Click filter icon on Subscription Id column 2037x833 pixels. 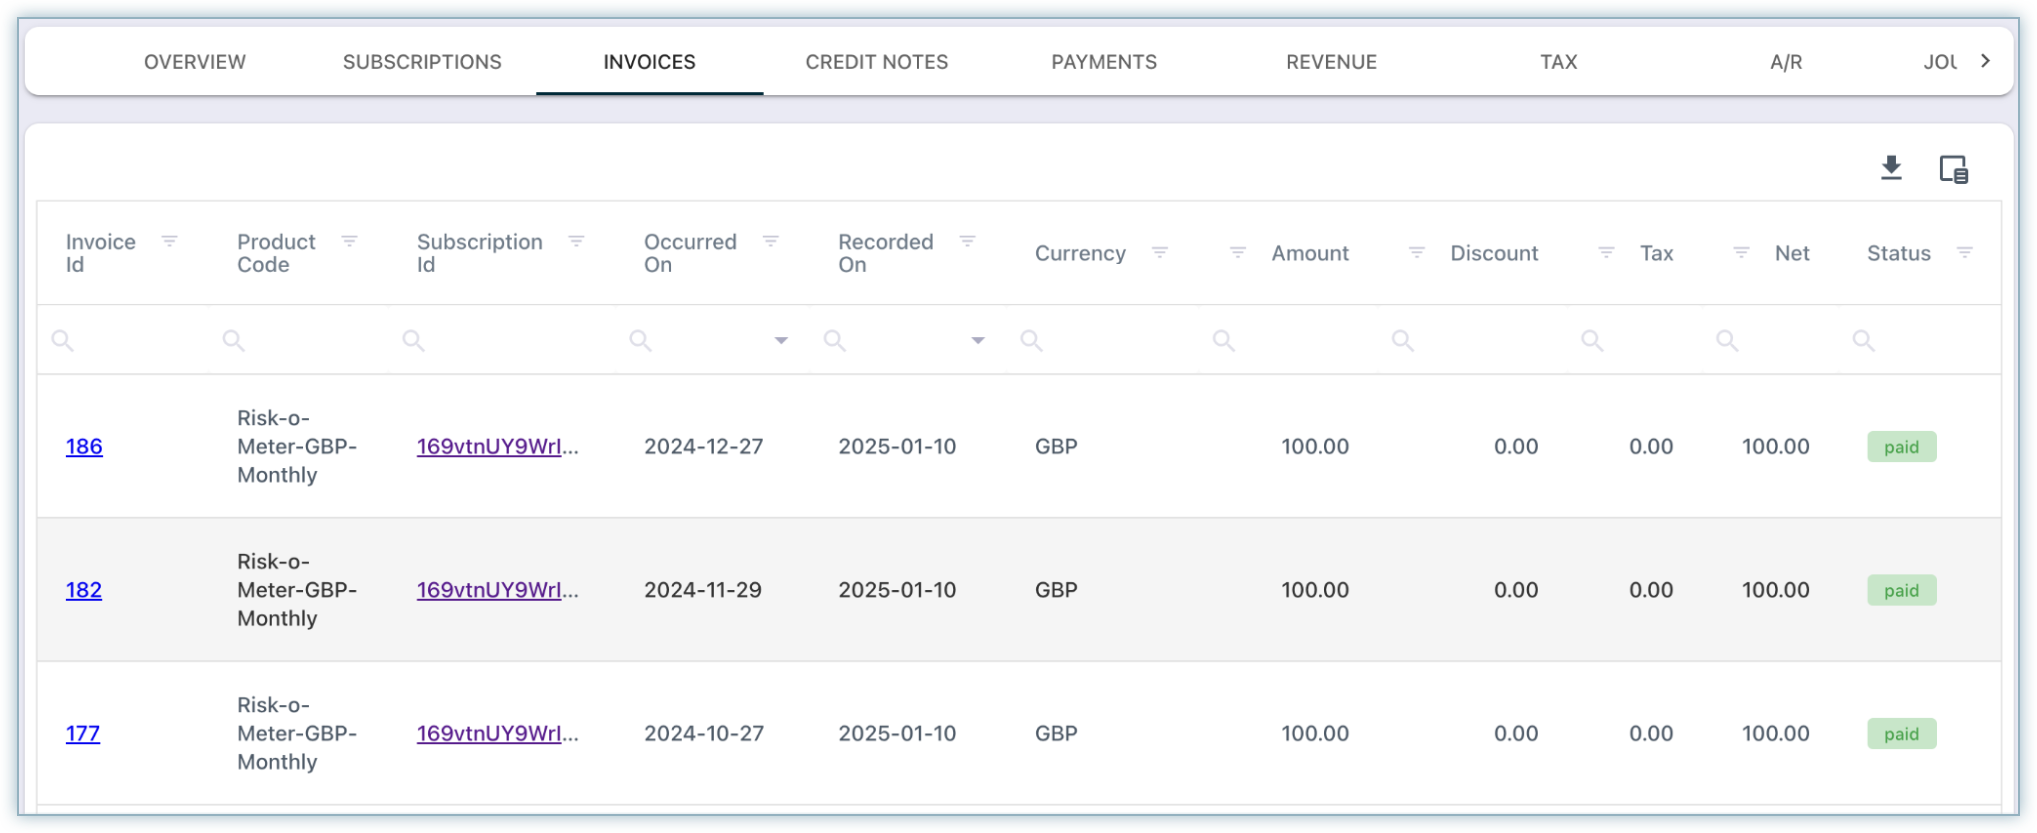point(576,241)
